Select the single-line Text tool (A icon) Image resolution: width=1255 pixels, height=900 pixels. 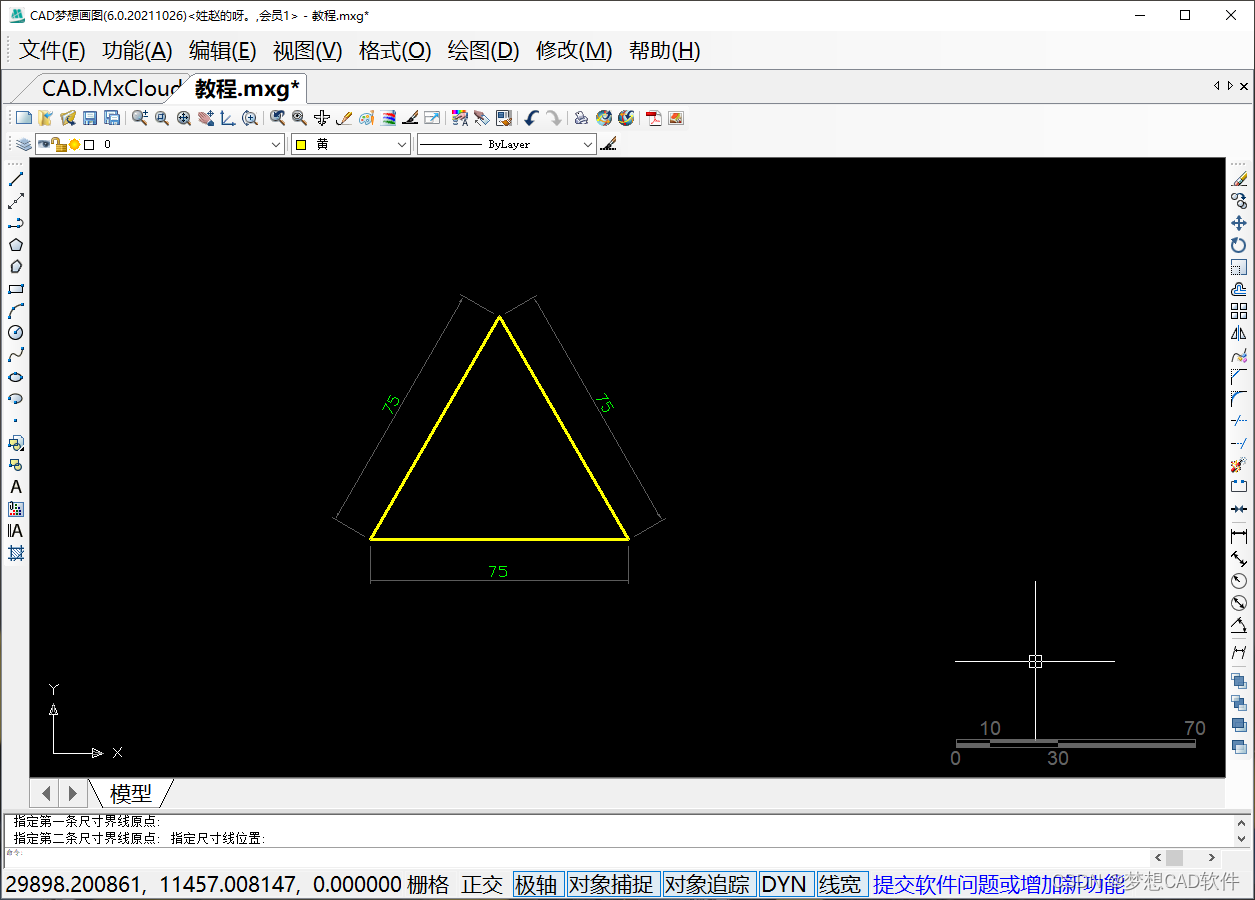pos(16,487)
